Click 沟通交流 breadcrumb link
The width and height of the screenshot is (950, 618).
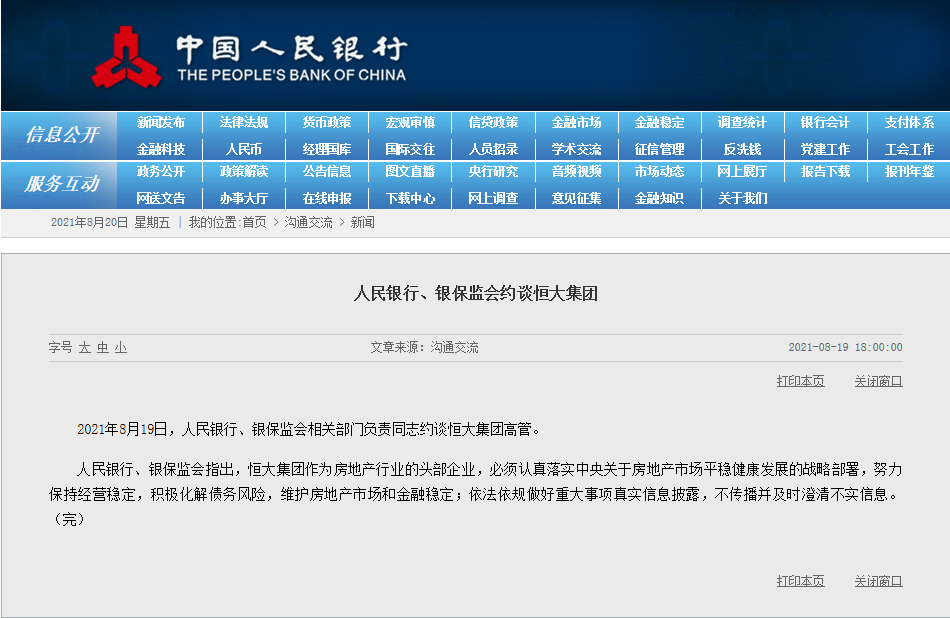308,222
